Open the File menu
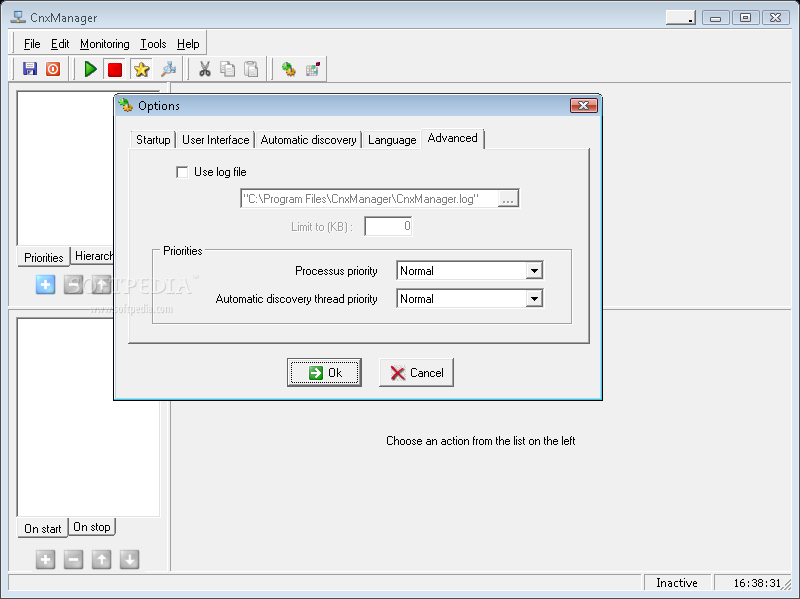The image size is (800, 599). point(32,44)
